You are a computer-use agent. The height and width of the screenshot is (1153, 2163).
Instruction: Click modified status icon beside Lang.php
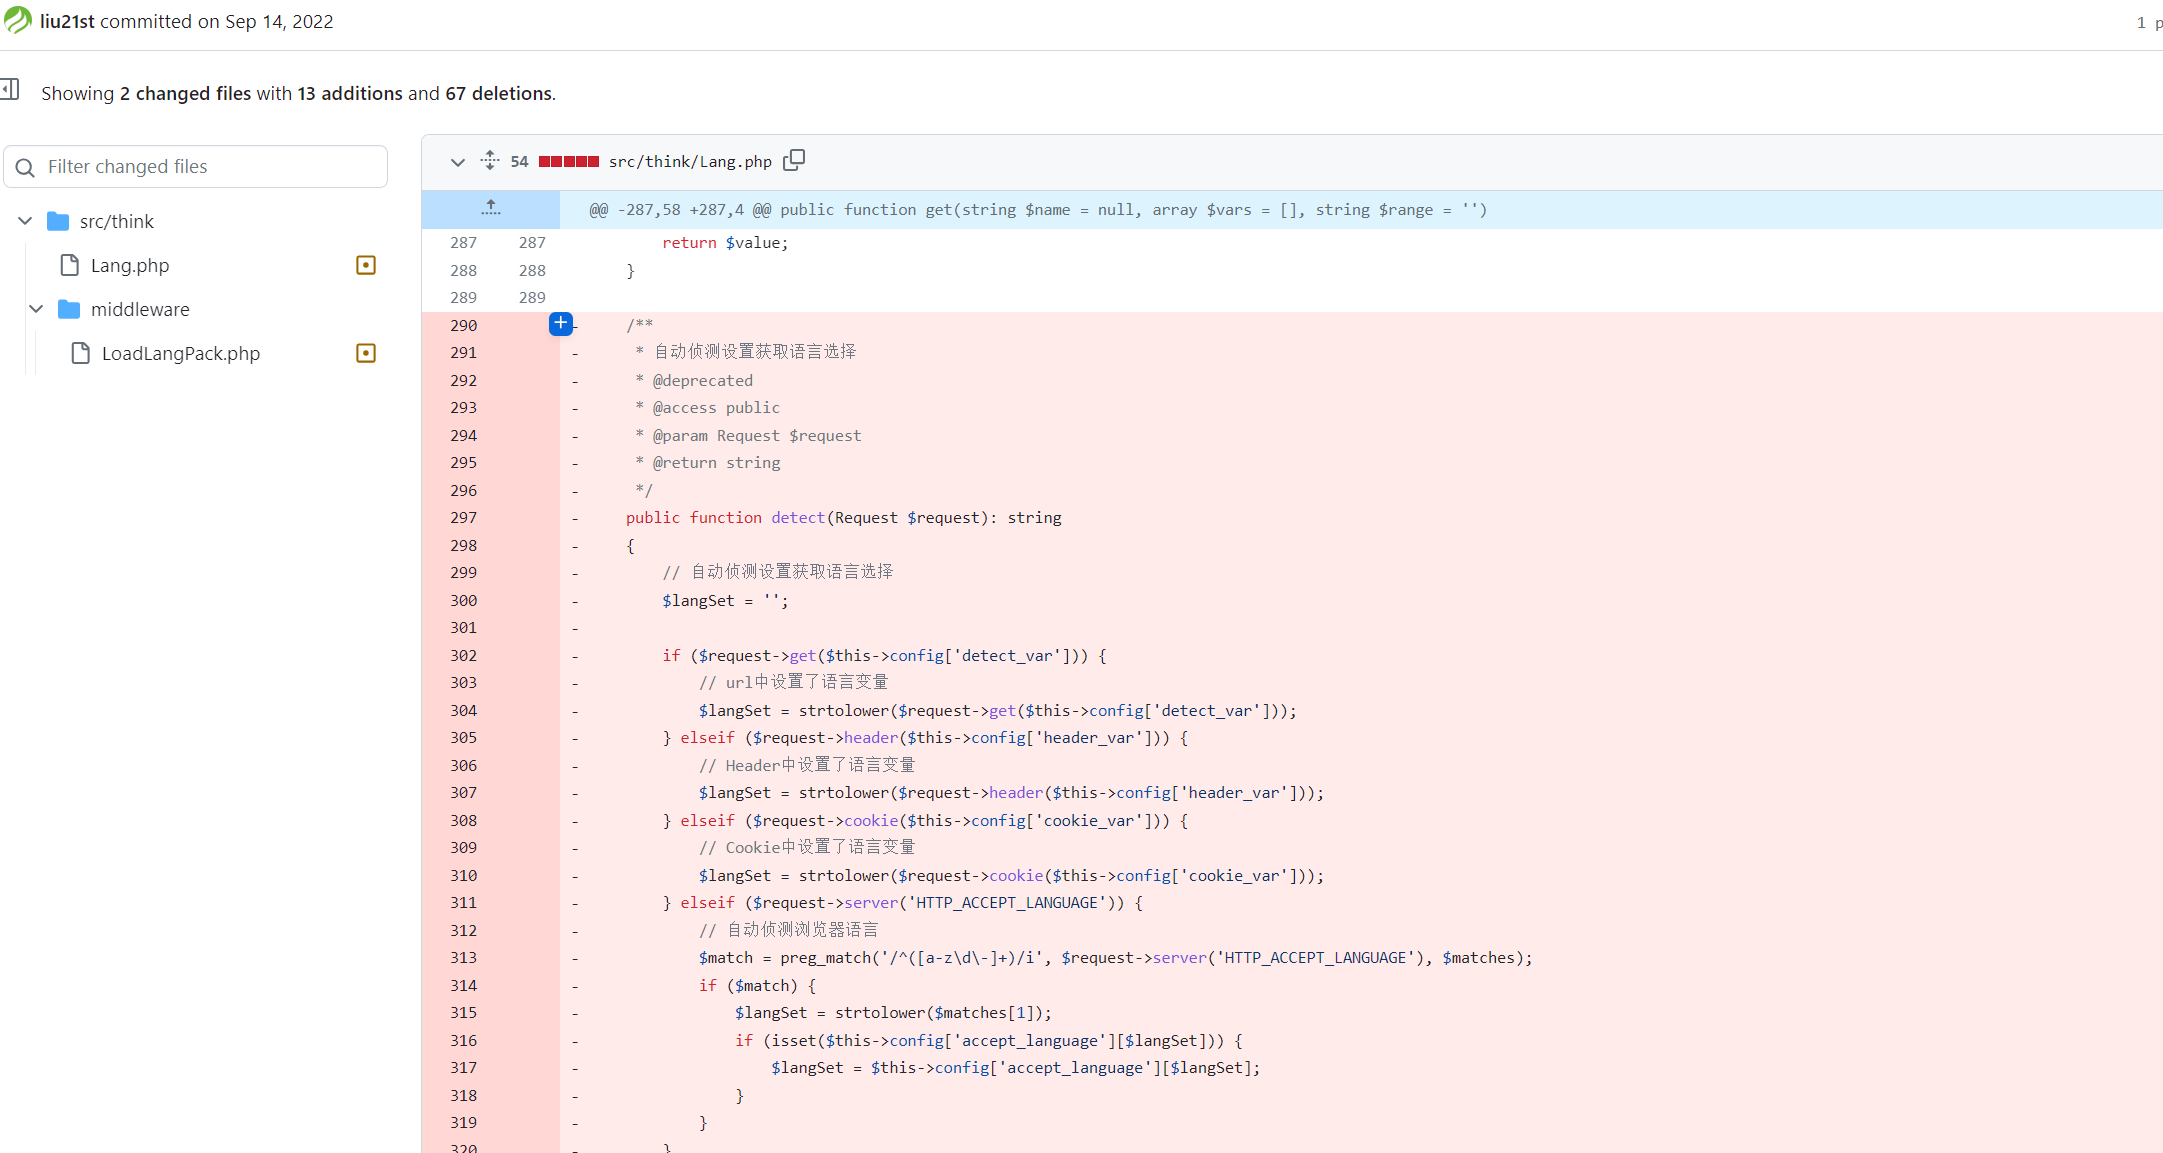pyautogui.click(x=366, y=265)
